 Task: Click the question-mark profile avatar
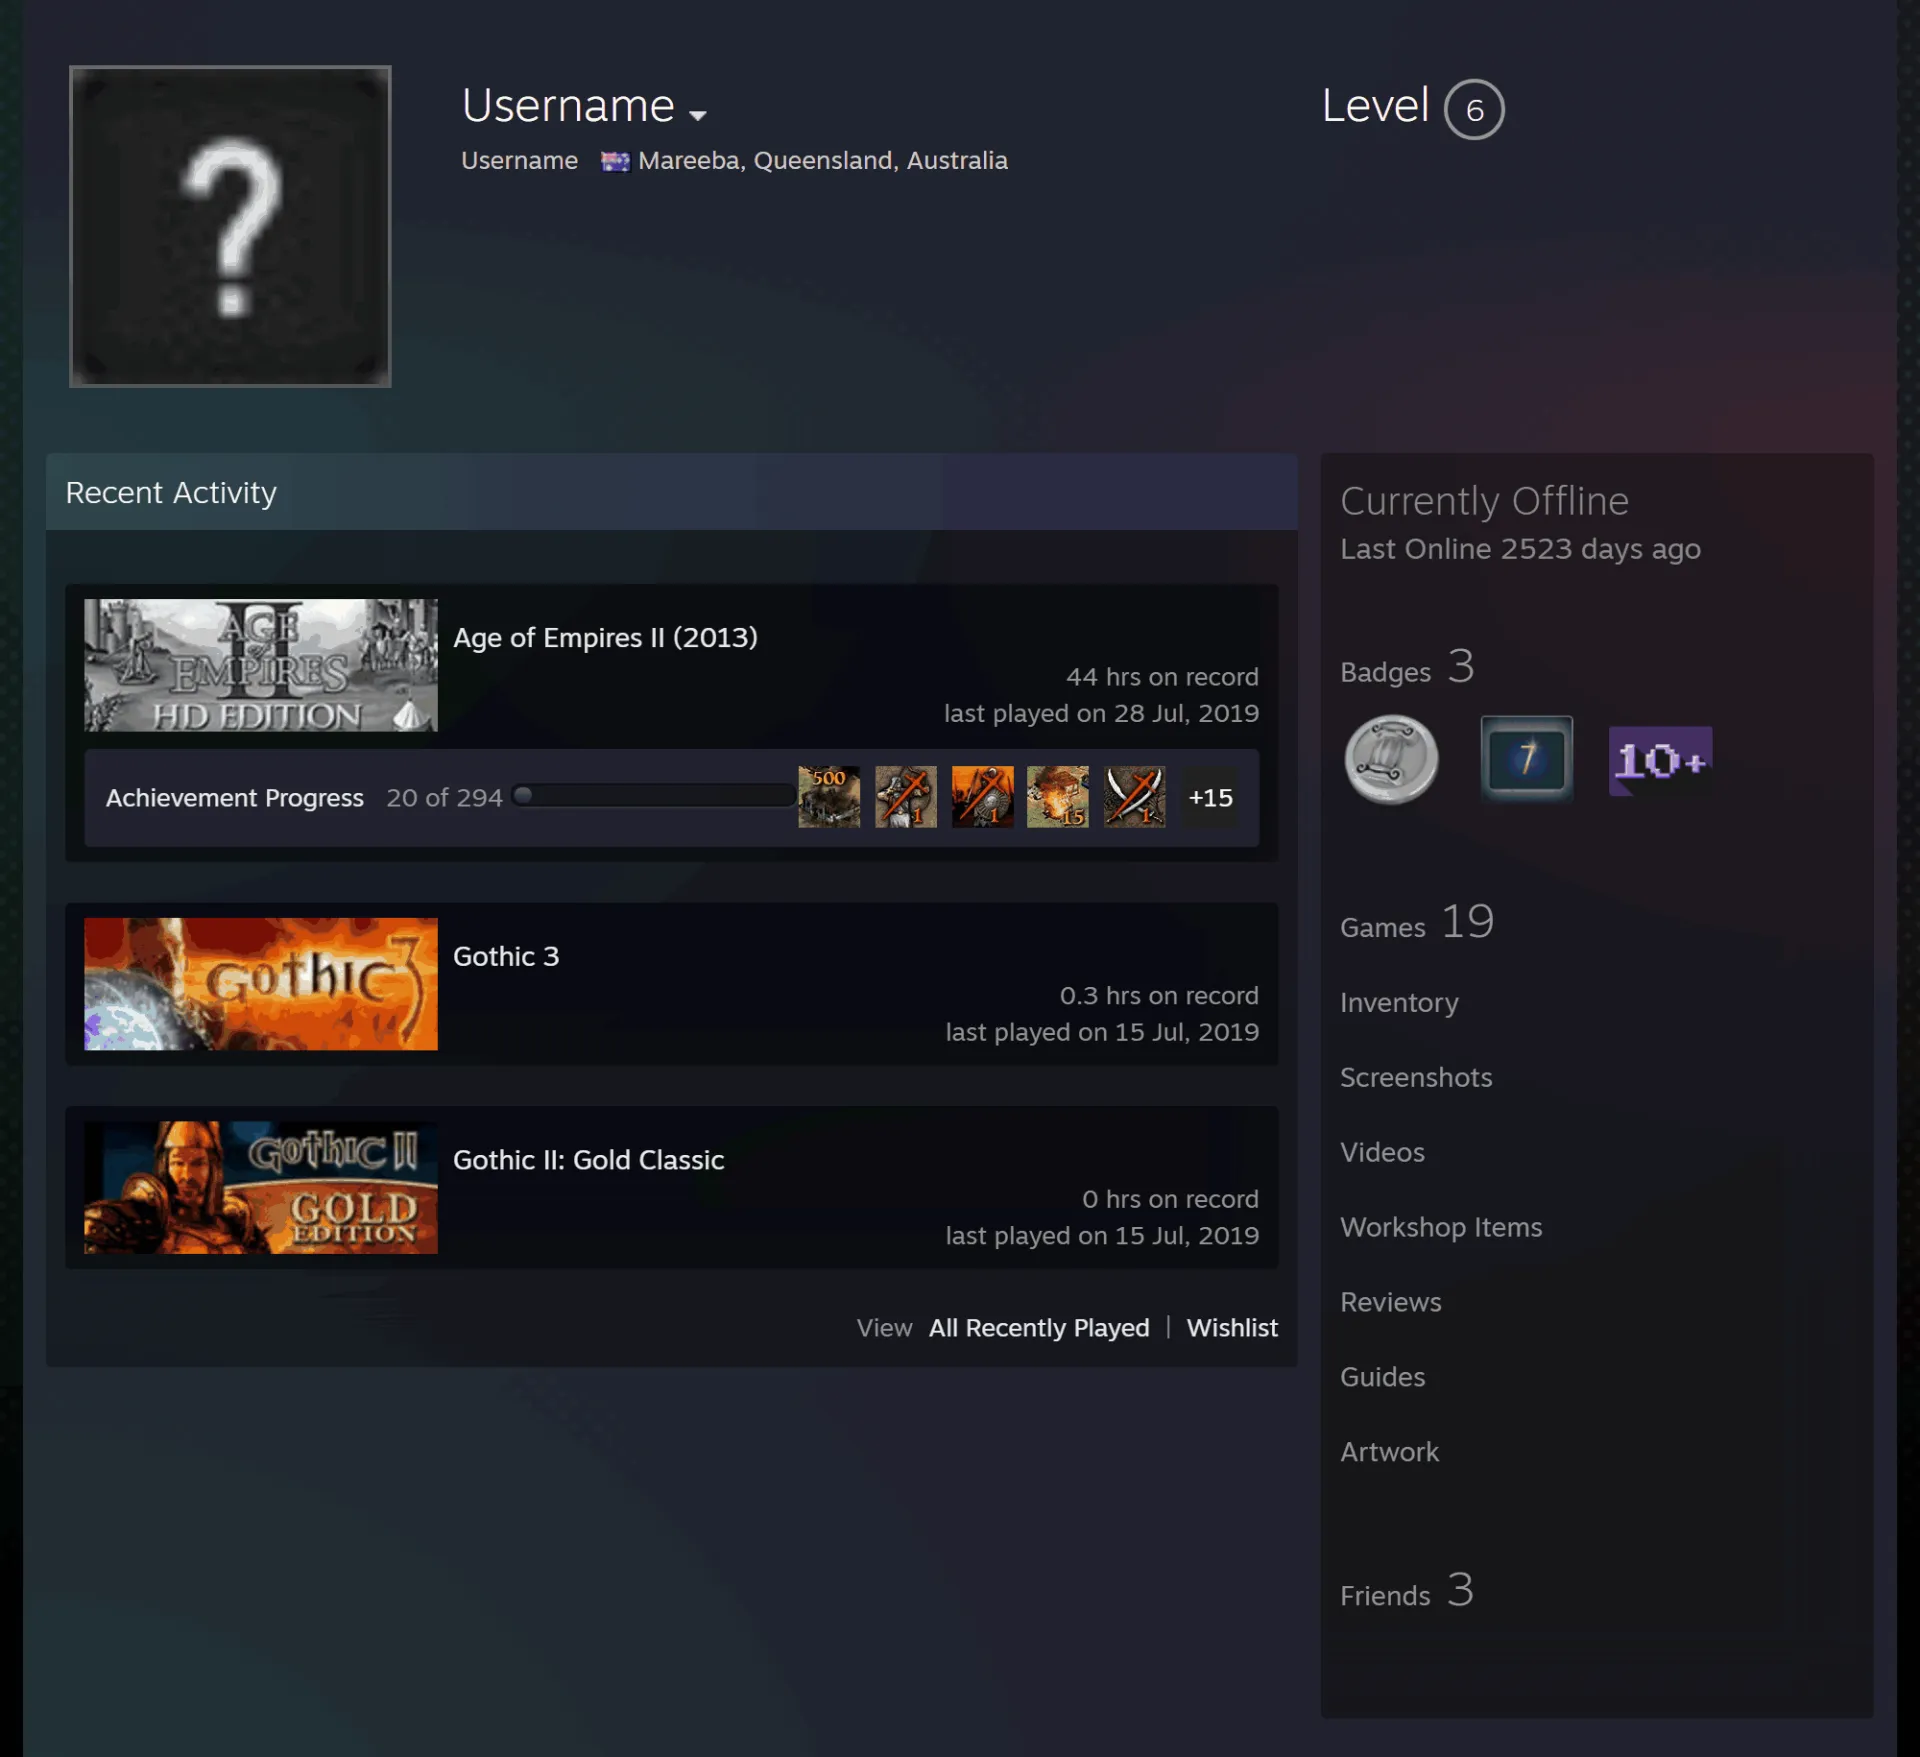pyautogui.click(x=230, y=226)
